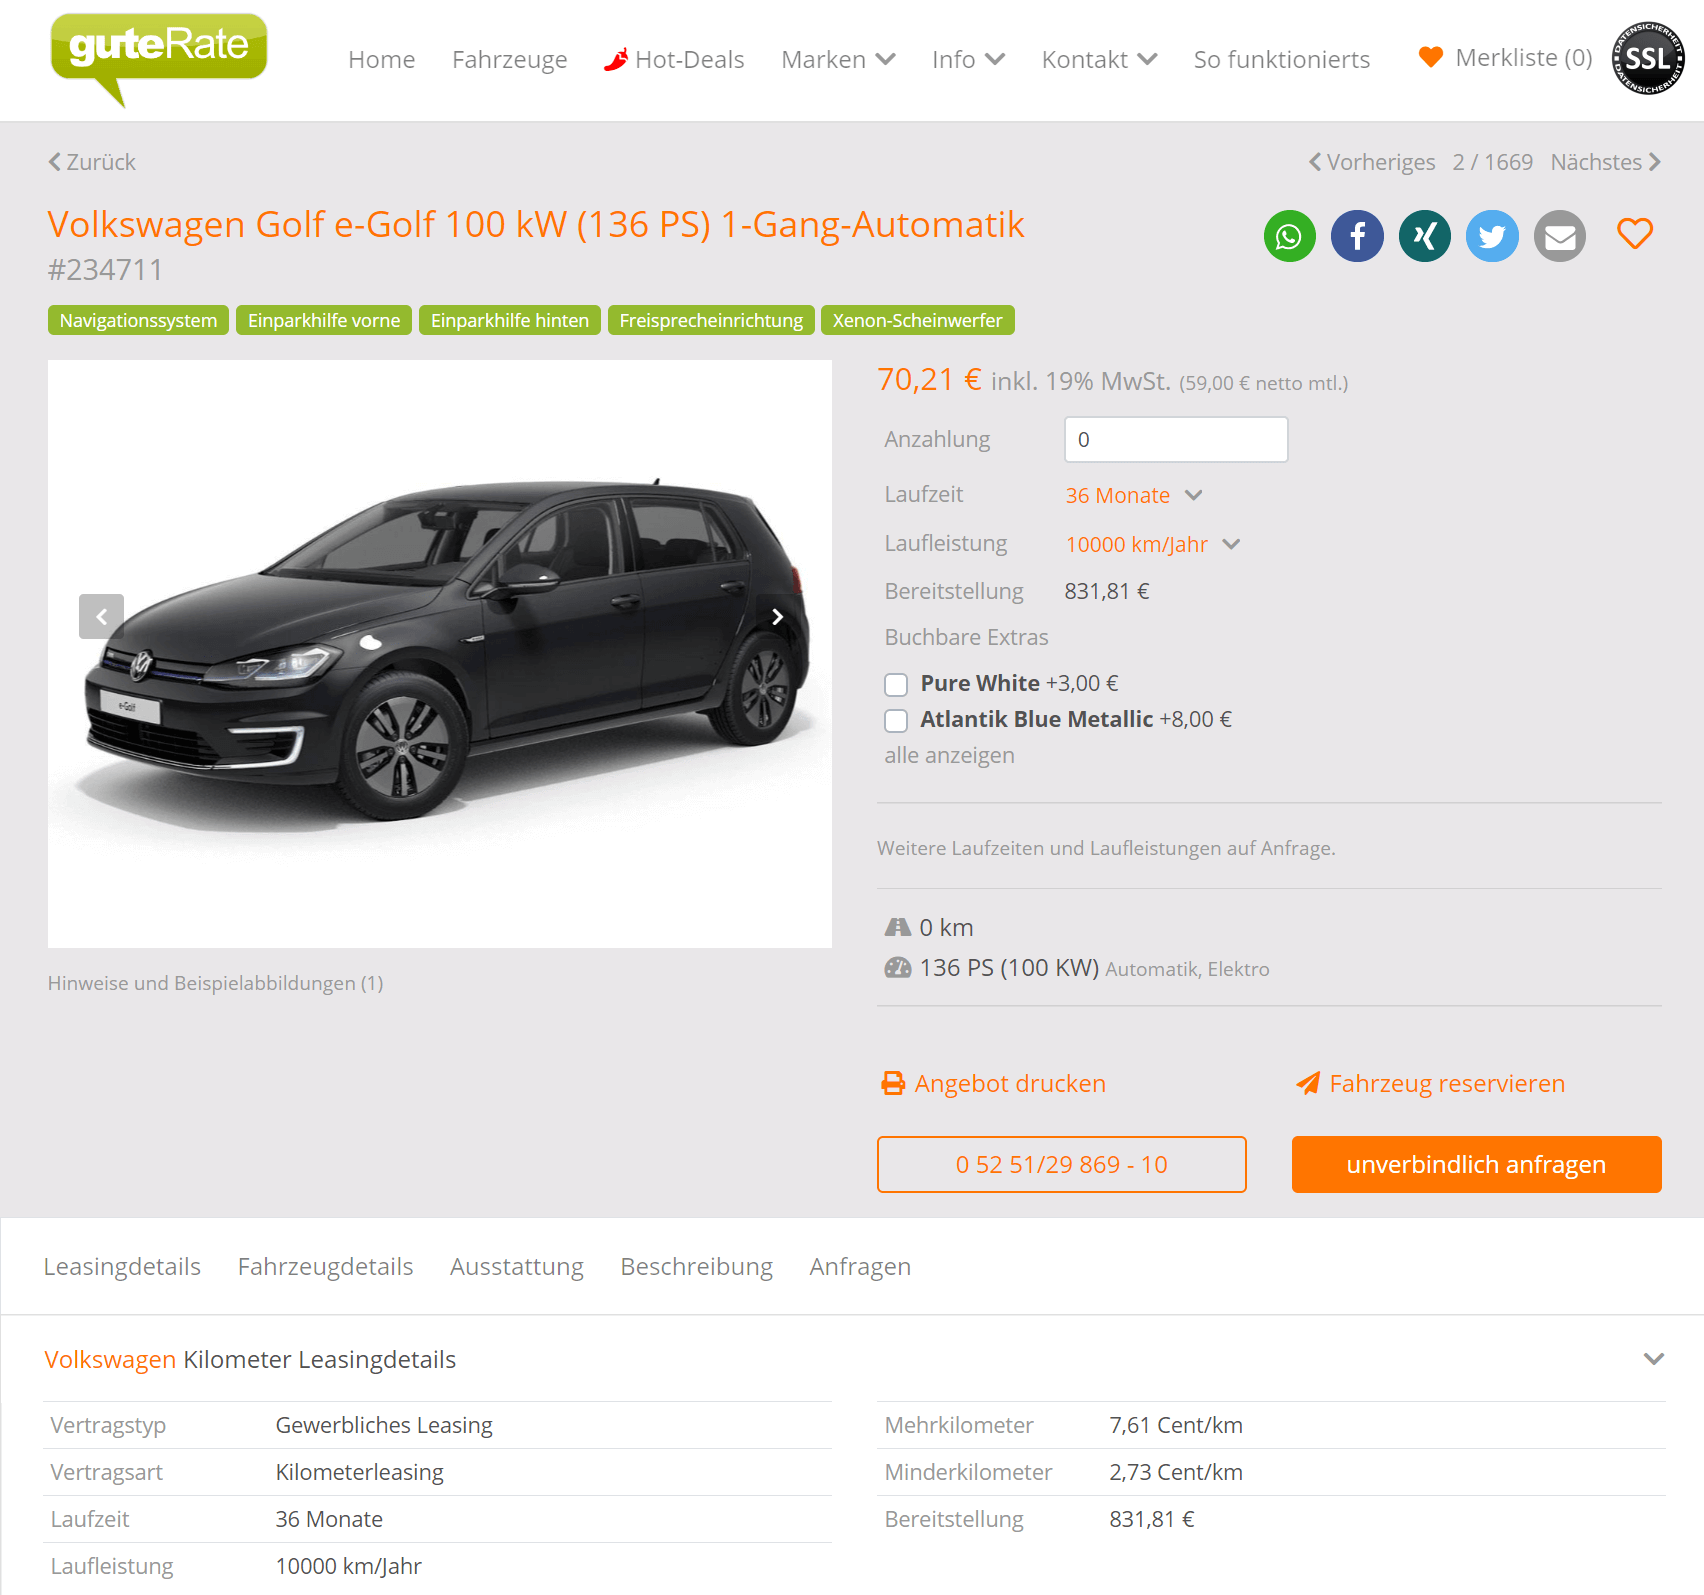Click unverbindlich anfragen button
The image size is (1704, 1595).
(x=1477, y=1164)
